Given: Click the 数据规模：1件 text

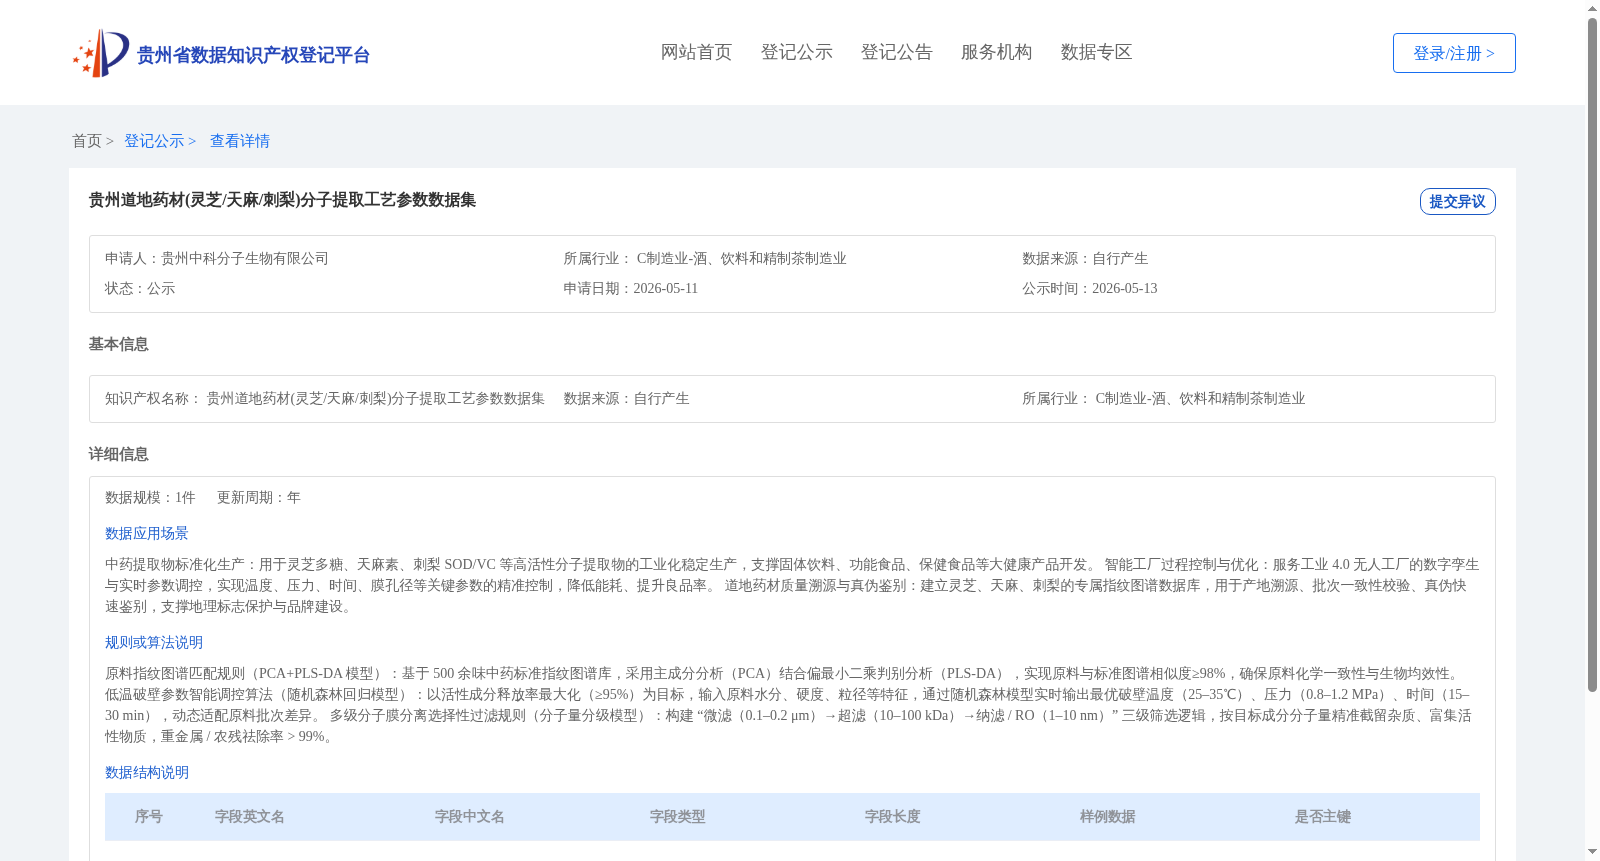Looking at the screenshot, I should point(150,497).
